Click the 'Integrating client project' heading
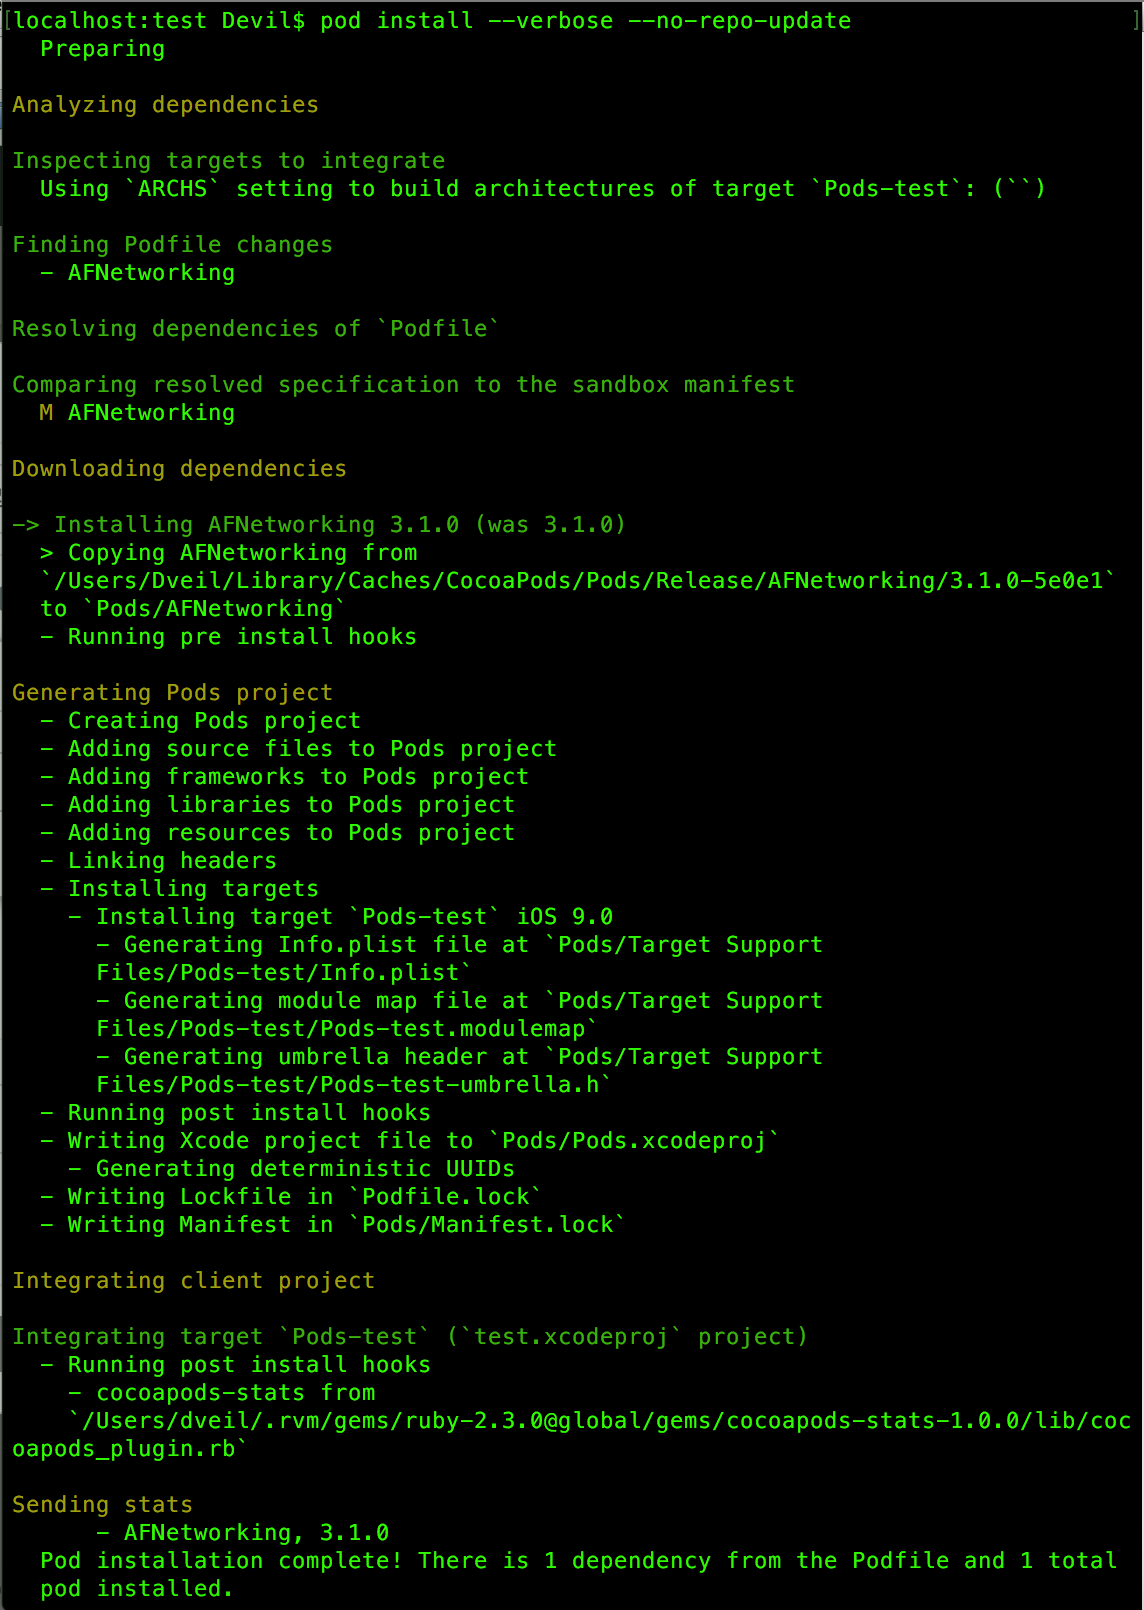The width and height of the screenshot is (1144, 1610). coord(193,1281)
